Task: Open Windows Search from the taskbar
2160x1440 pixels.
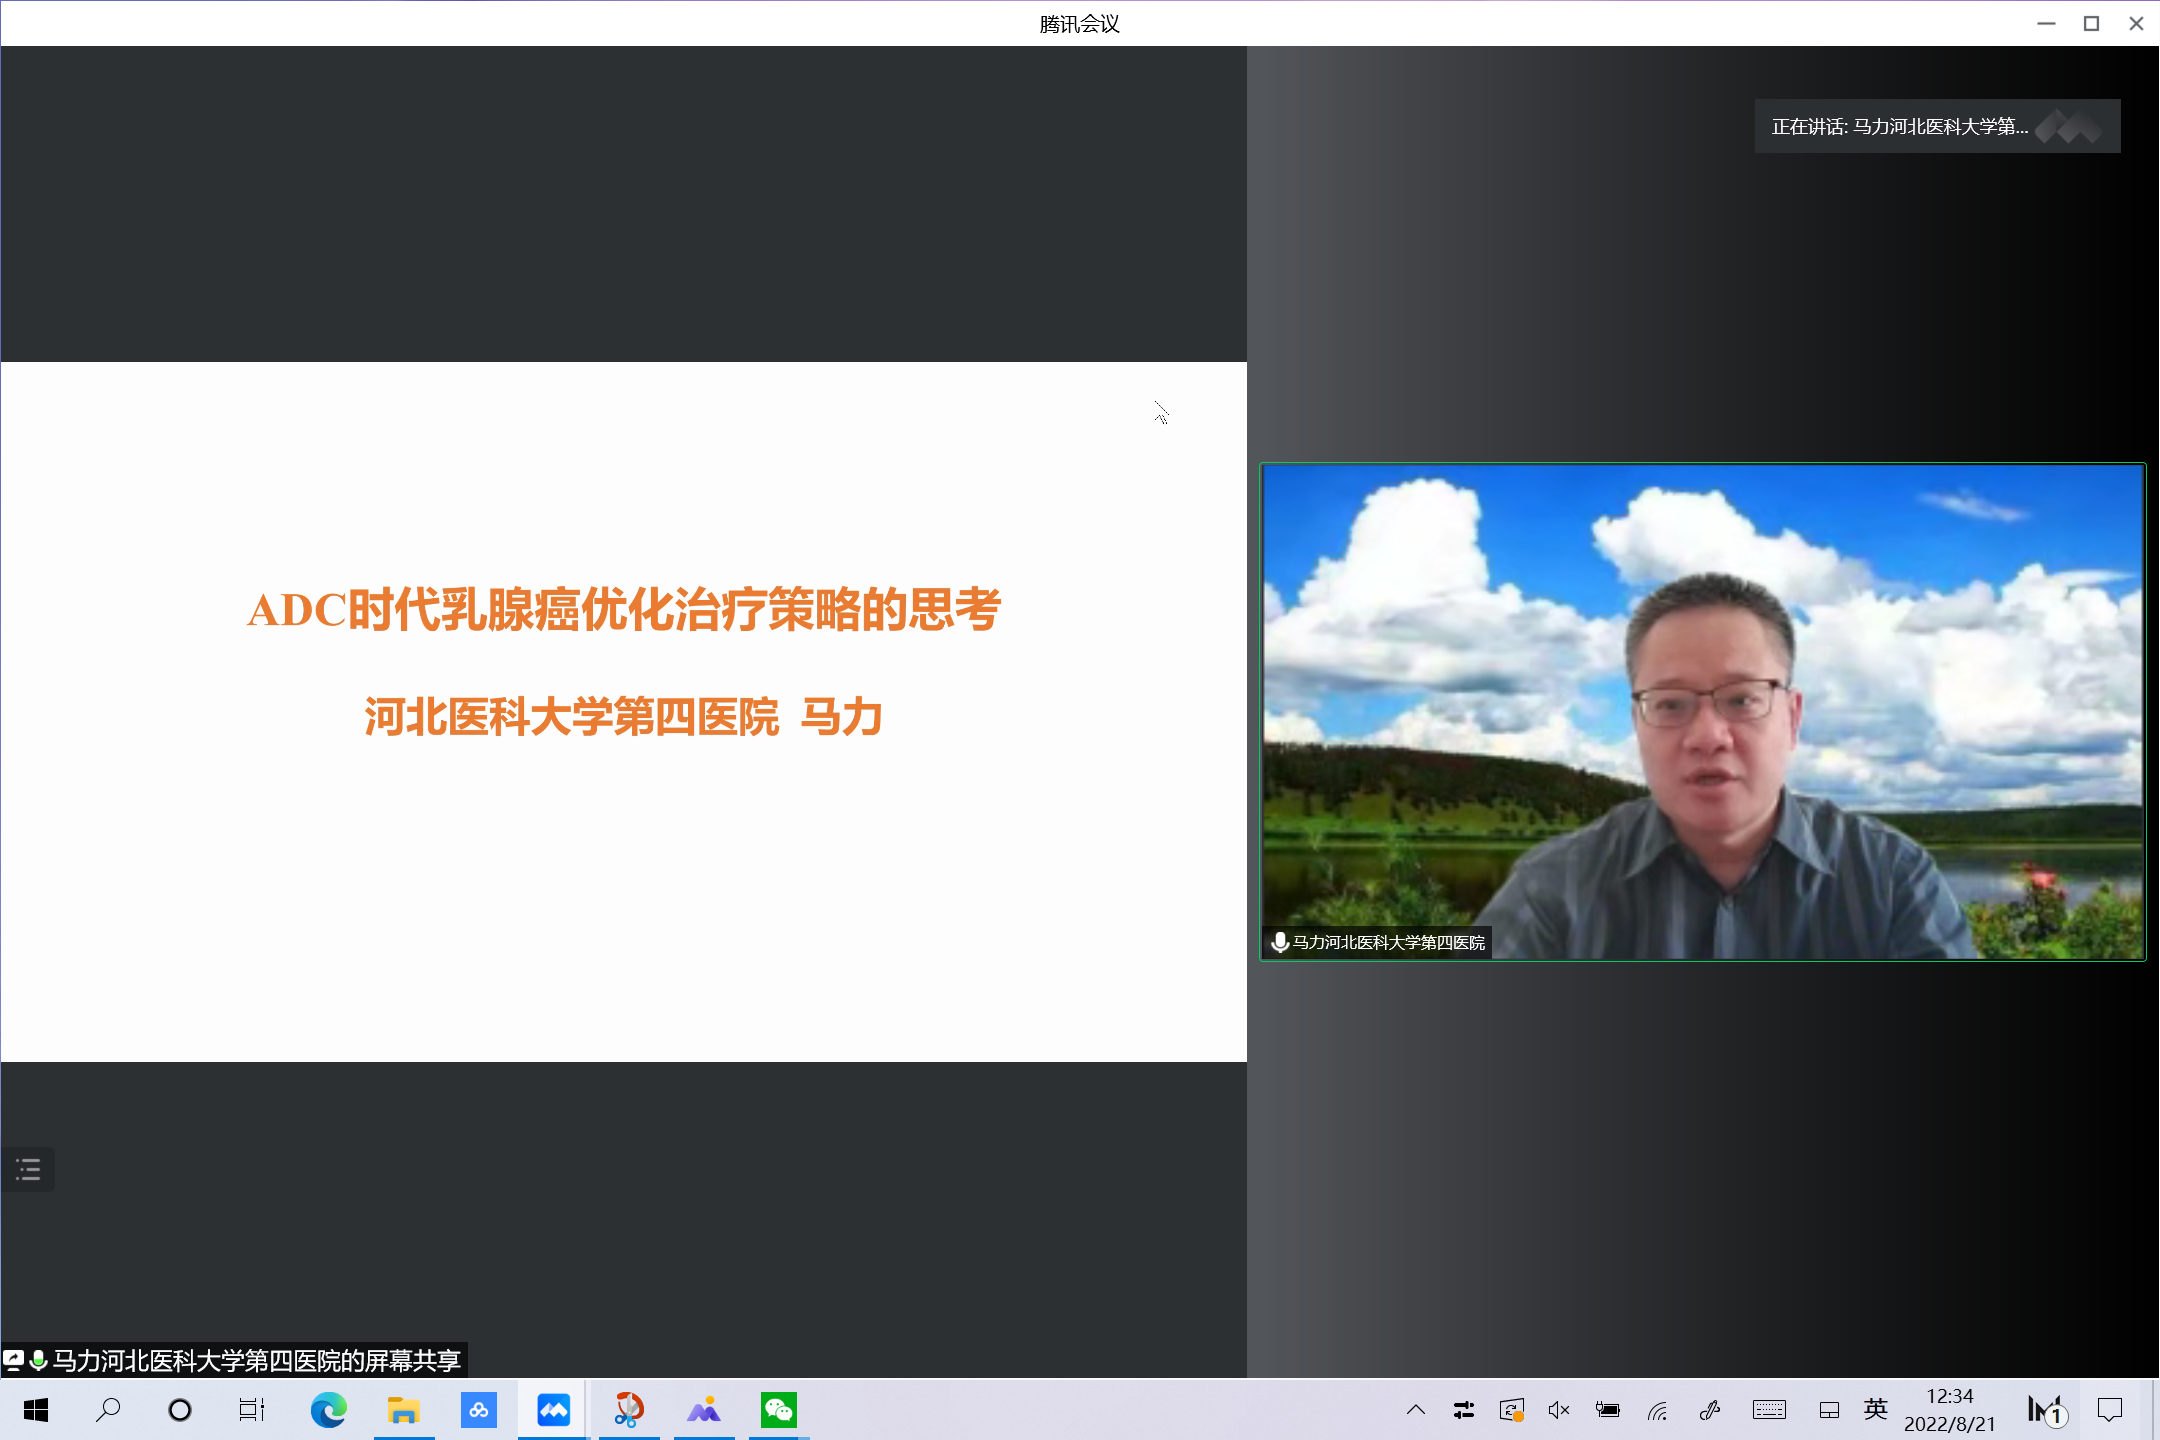Action: (108, 1410)
